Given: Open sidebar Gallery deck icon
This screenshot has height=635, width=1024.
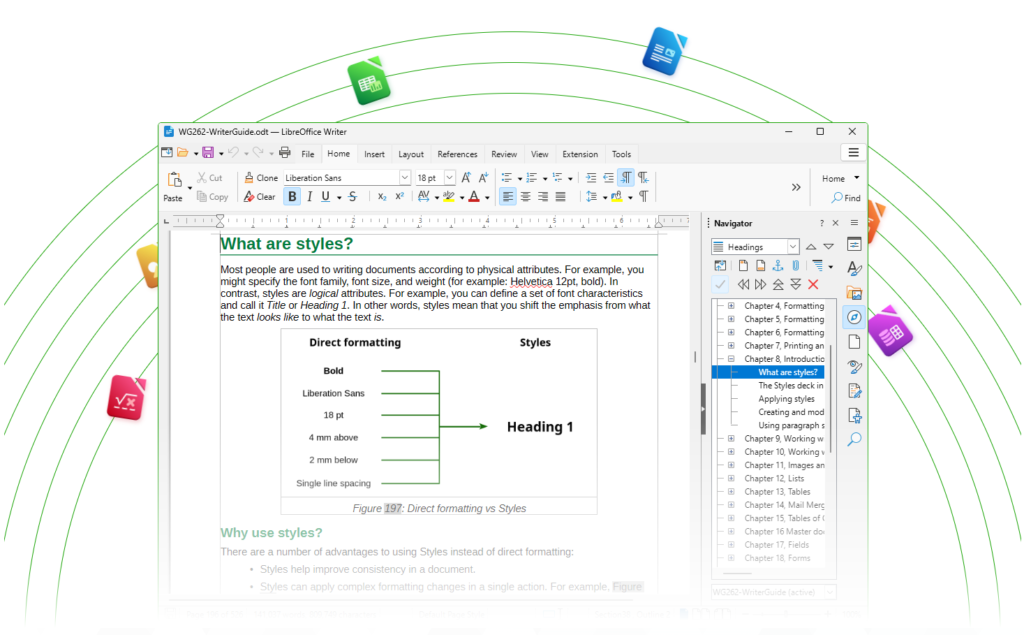Looking at the screenshot, I should pos(854,293).
